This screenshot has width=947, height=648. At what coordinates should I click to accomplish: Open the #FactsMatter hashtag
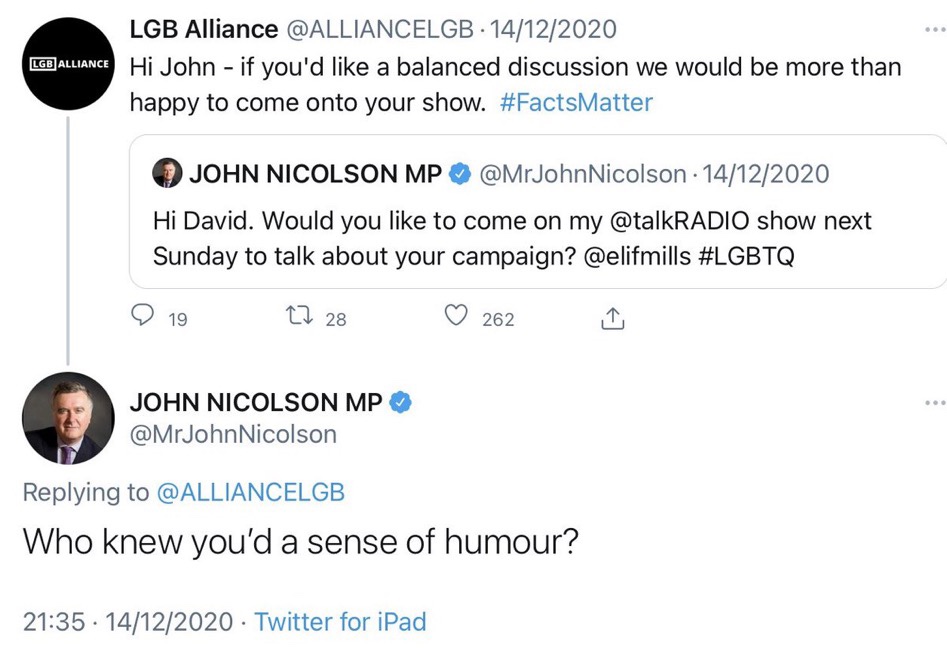(x=576, y=102)
